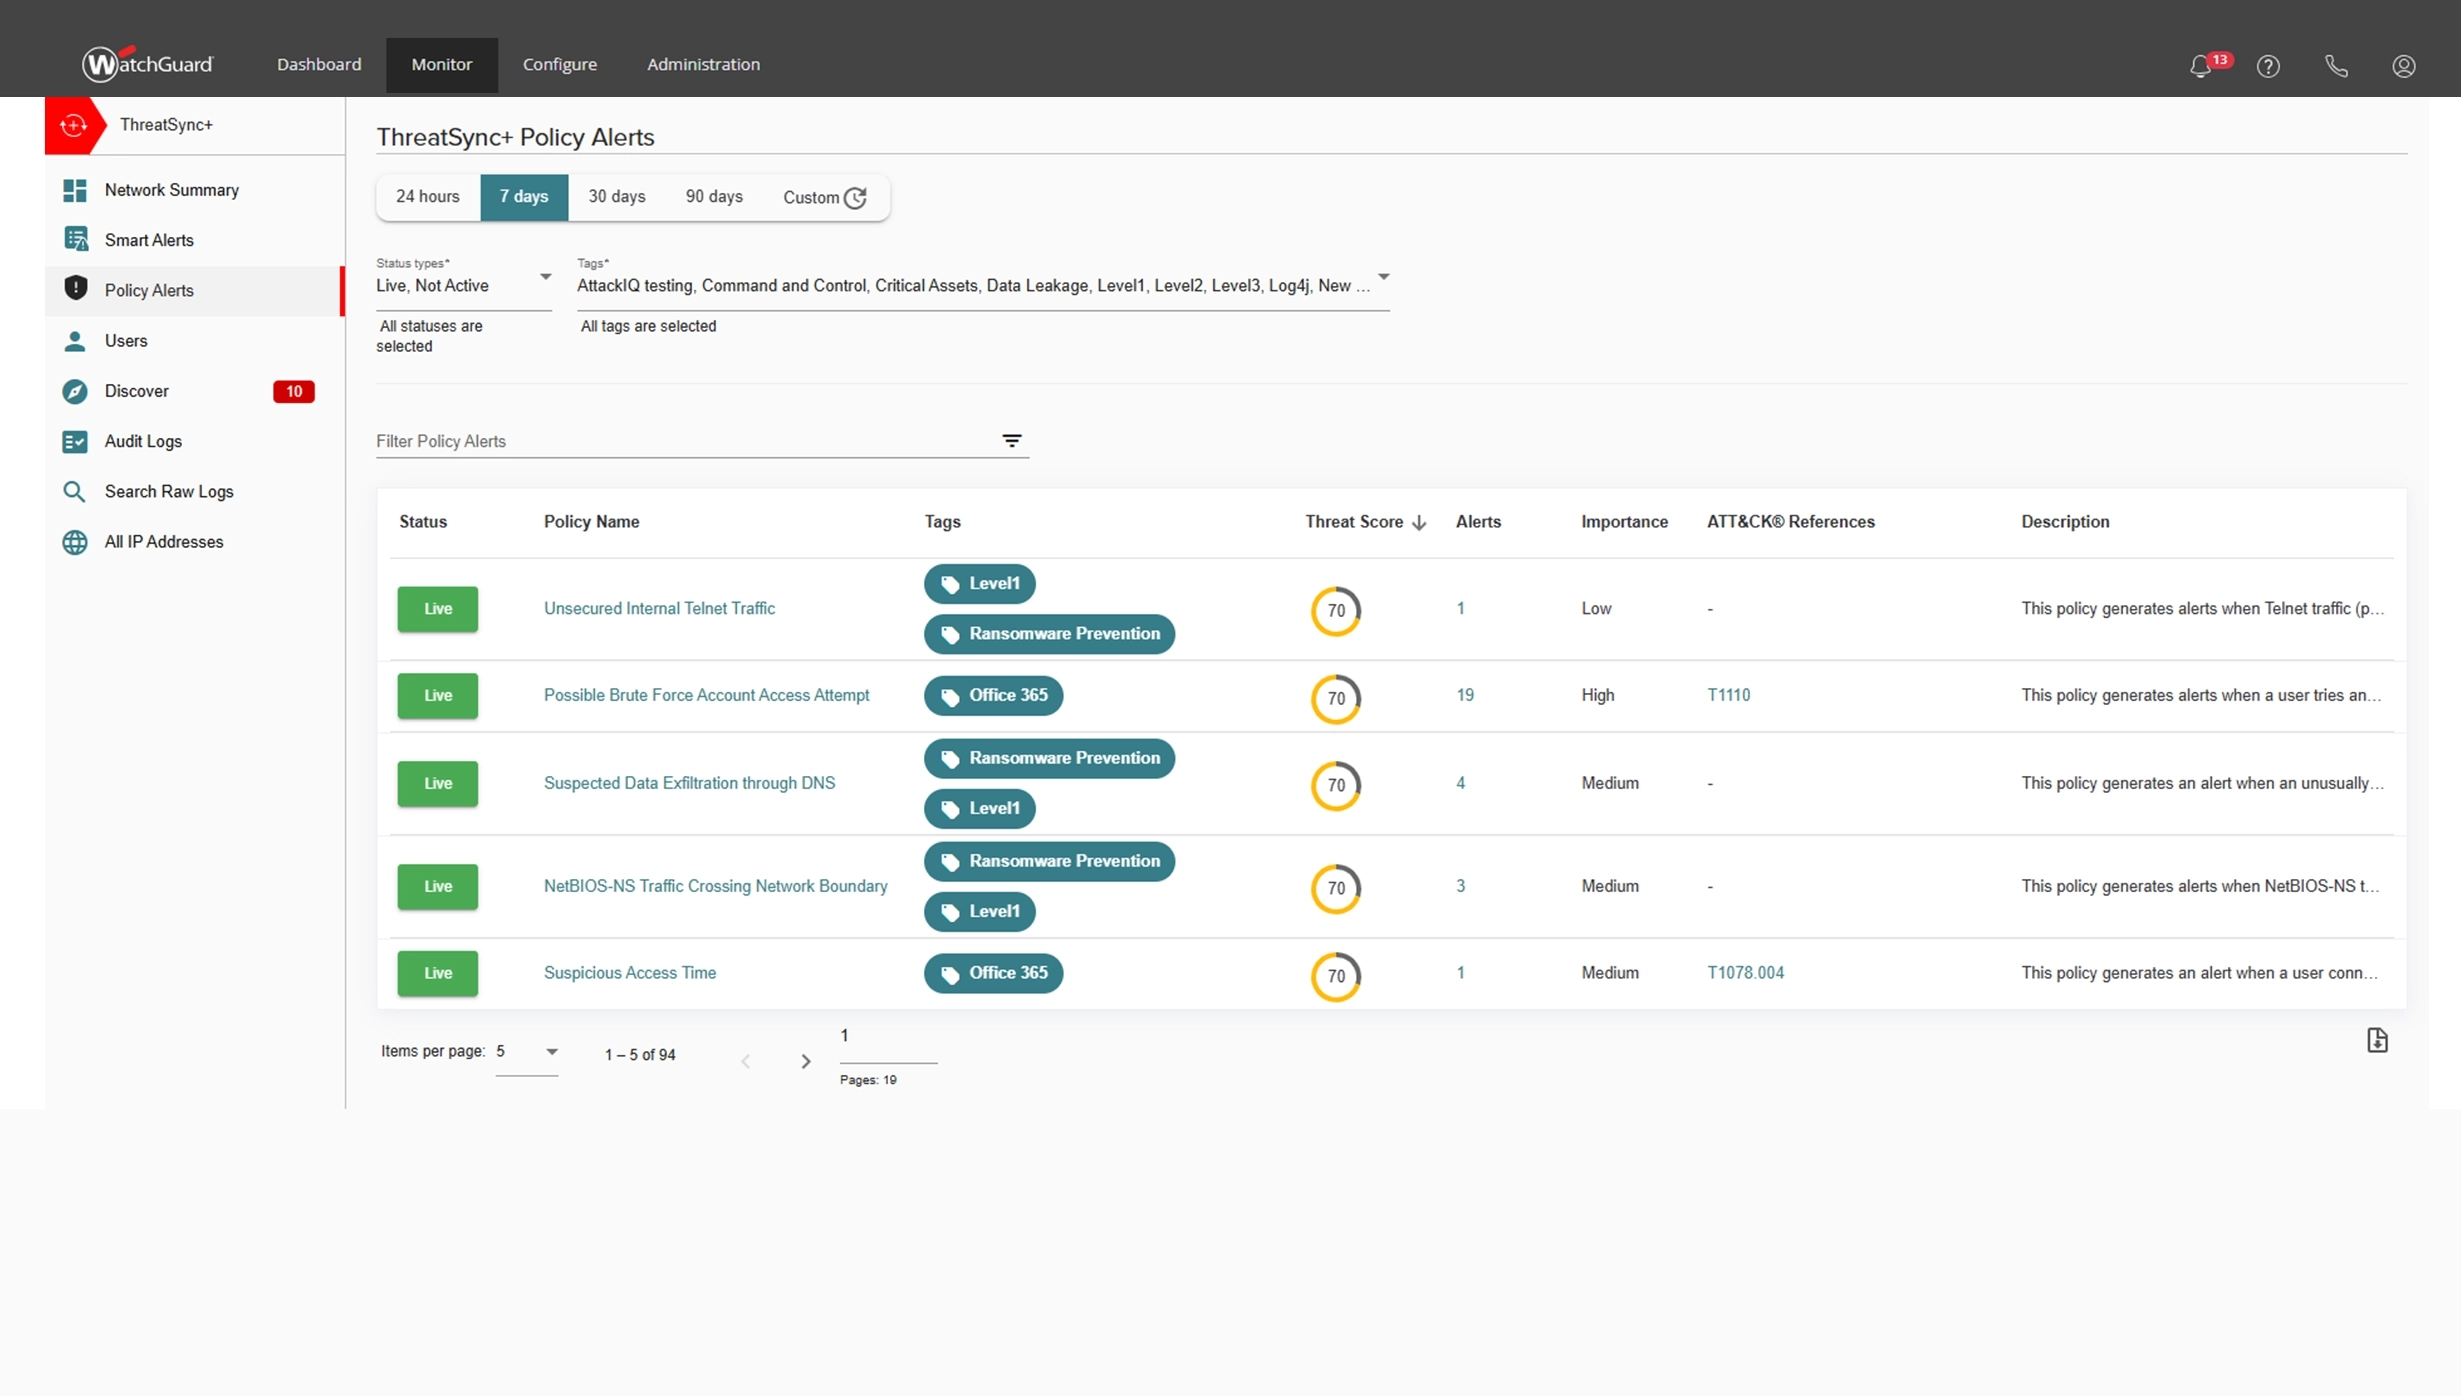Open Unsecured Internal Telnet Traffic policy

659,608
